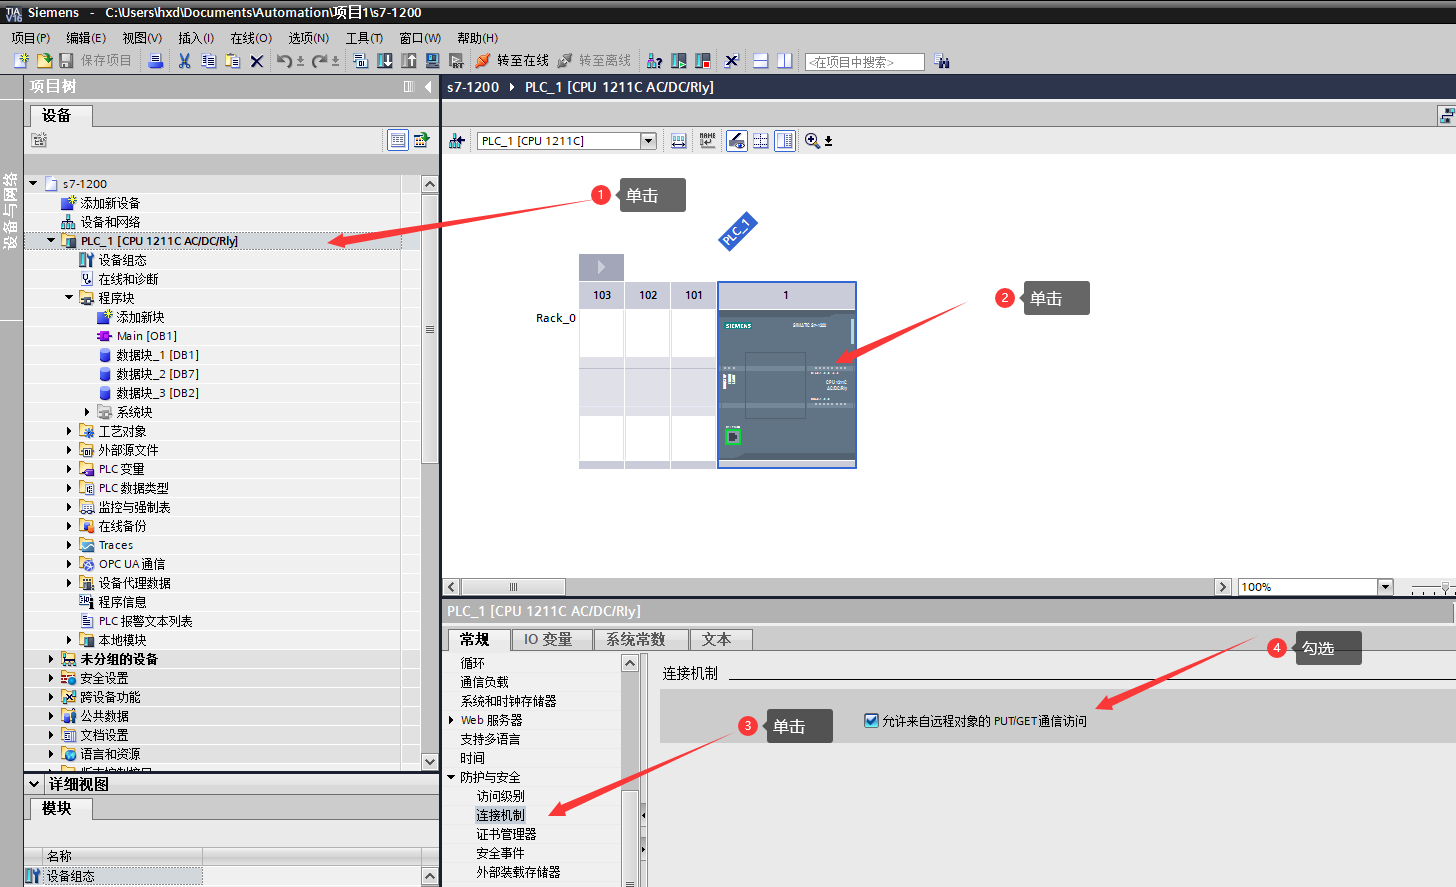Screen dimensions: 1456x887
Task: Click the start runtime RT icon
Action: (x=456, y=61)
